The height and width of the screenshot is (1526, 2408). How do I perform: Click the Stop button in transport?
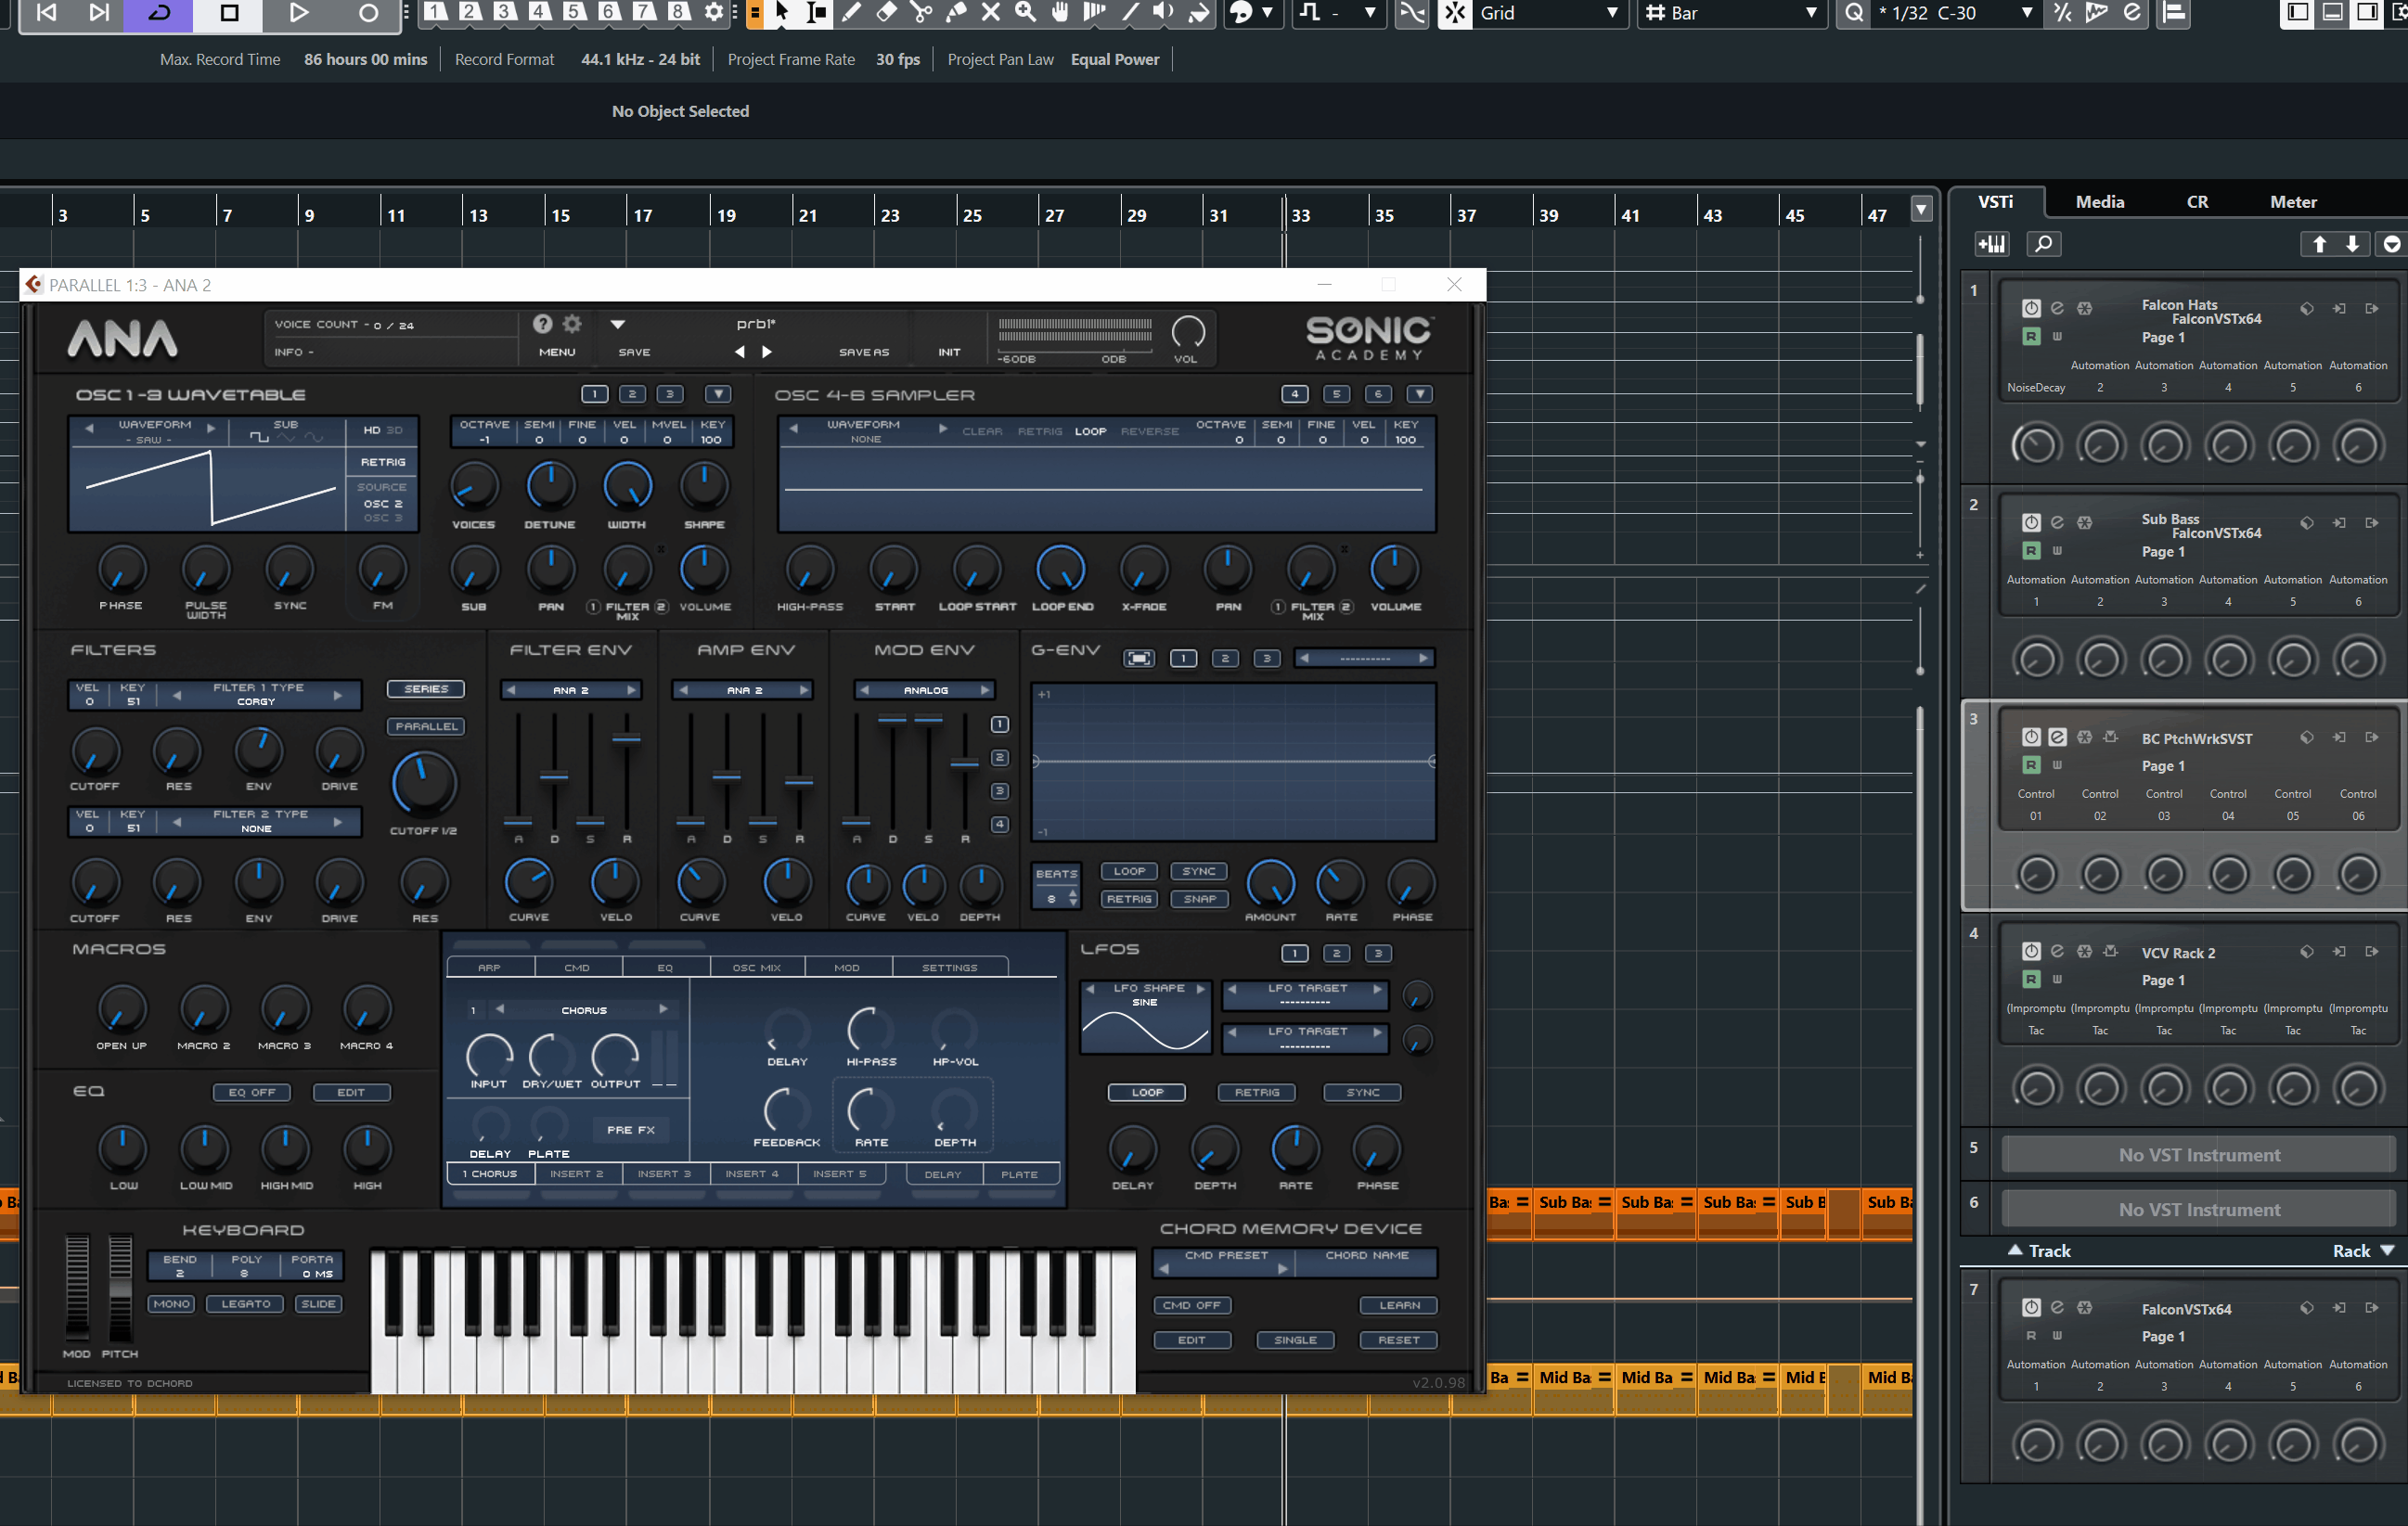tap(229, 13)
